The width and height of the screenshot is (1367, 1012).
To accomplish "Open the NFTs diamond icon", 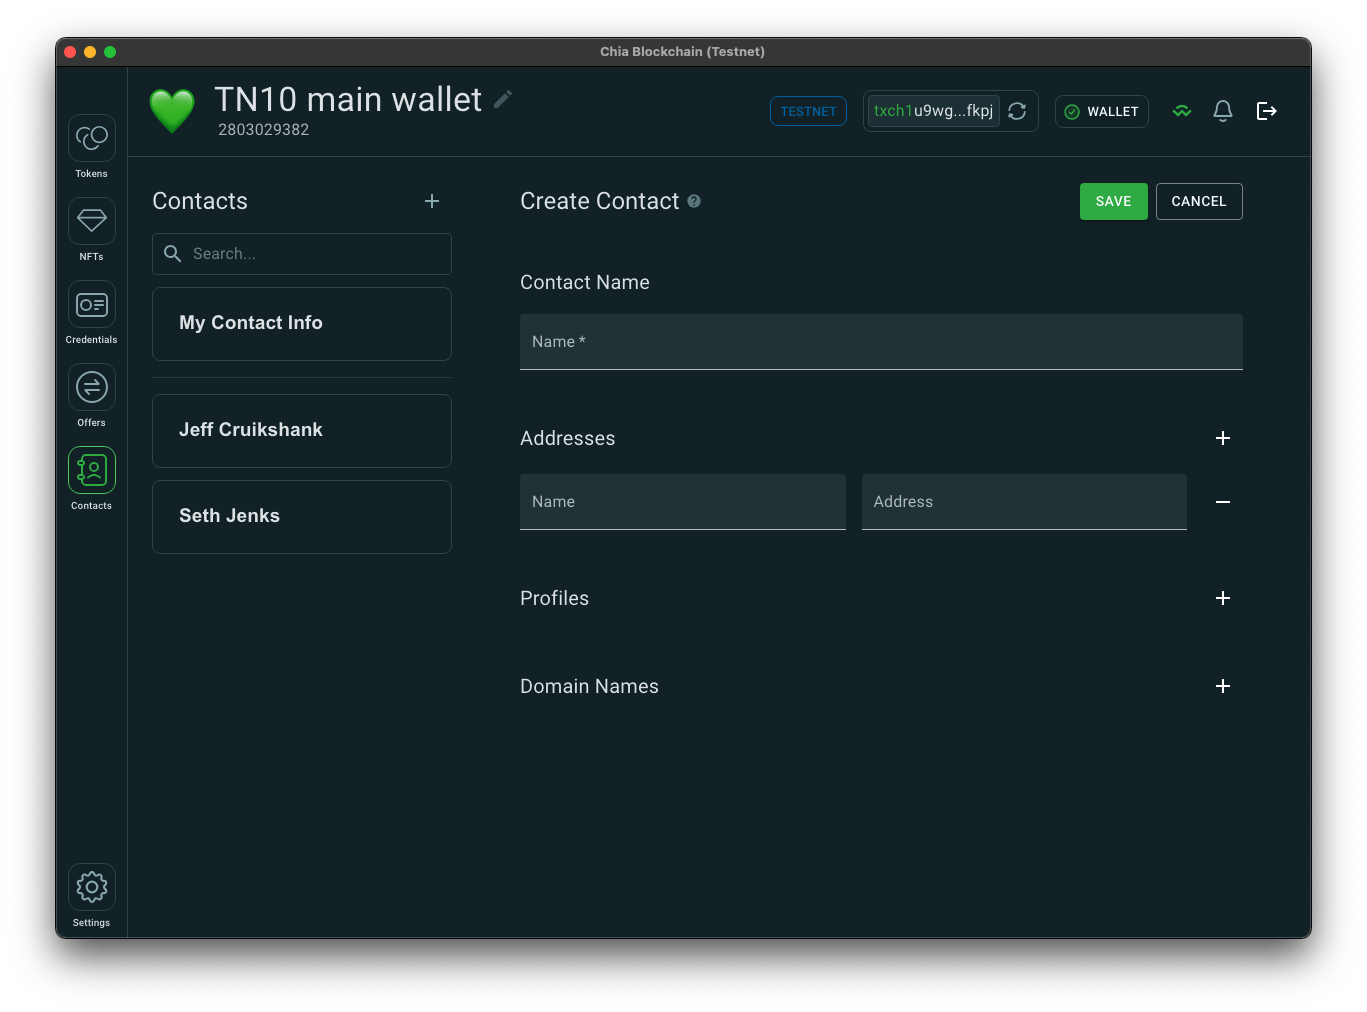I will [x=91, y=221].
